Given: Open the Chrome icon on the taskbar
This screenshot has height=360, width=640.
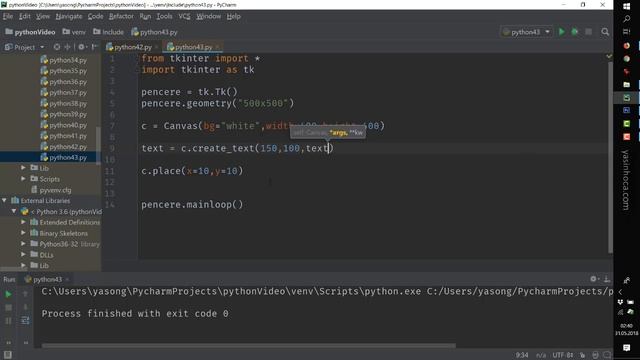Looking at the screenshot, I should coord(627,59).
